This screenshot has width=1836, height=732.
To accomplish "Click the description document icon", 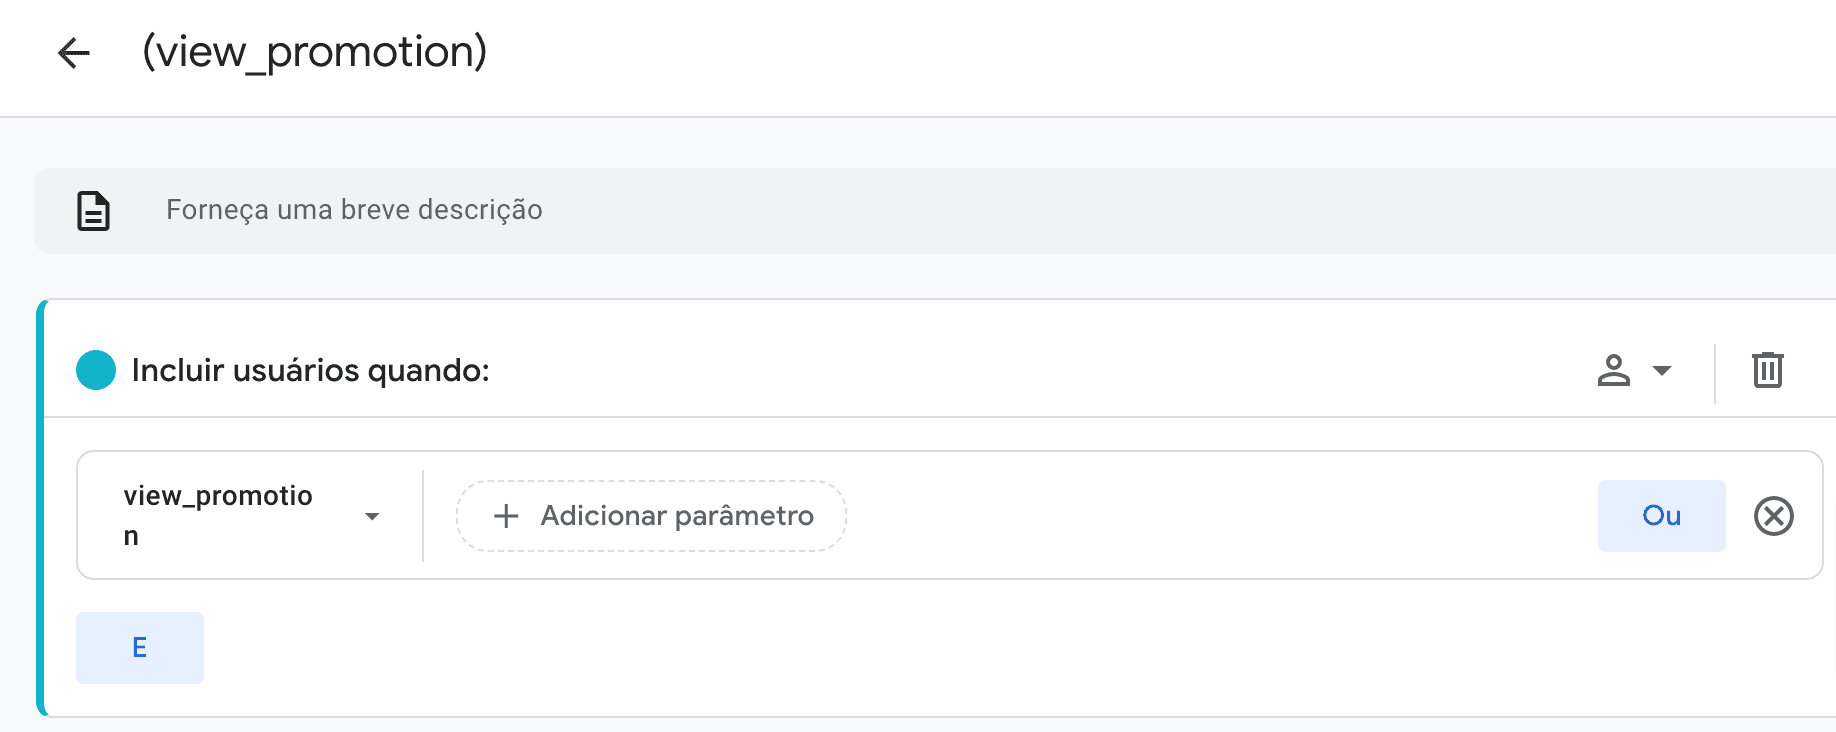I will (94, 211).
